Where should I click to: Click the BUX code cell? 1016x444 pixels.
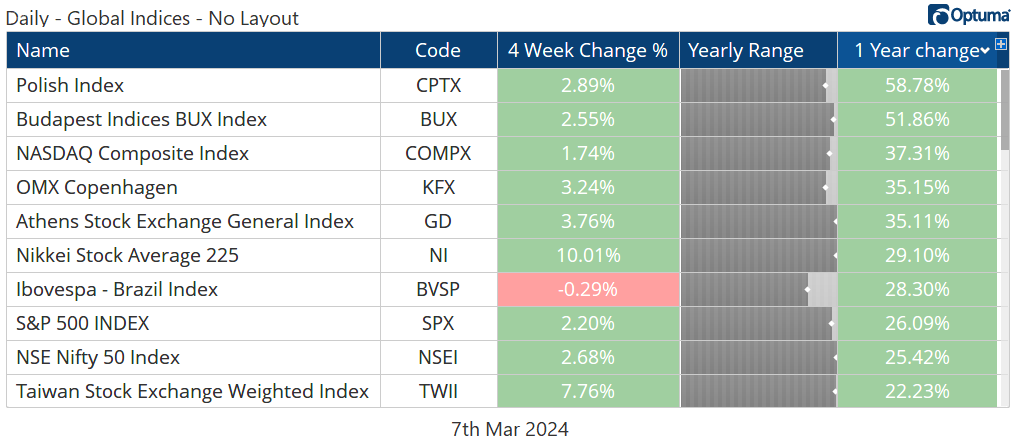(438, 120)
